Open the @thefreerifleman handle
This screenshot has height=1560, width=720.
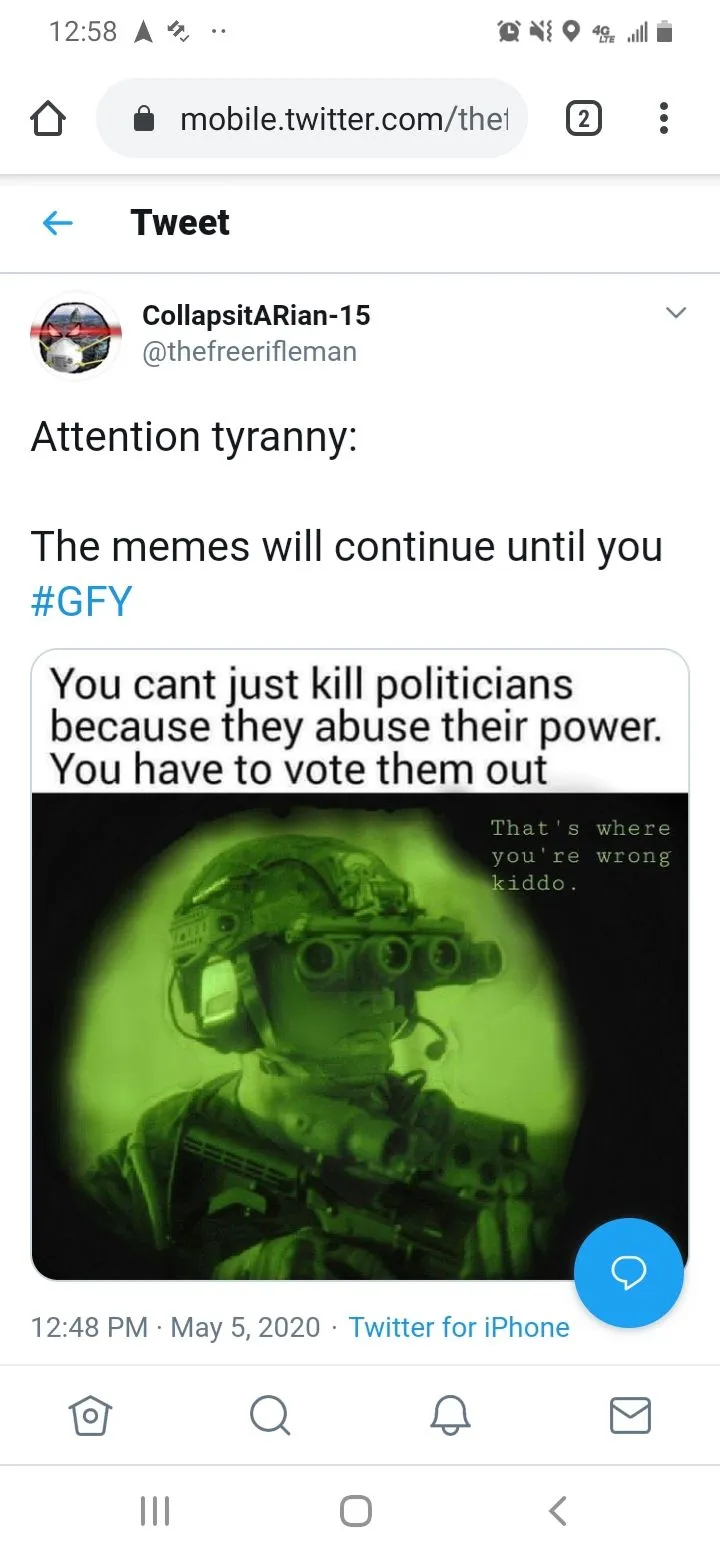pyautogui.click(x=250, y=352)
